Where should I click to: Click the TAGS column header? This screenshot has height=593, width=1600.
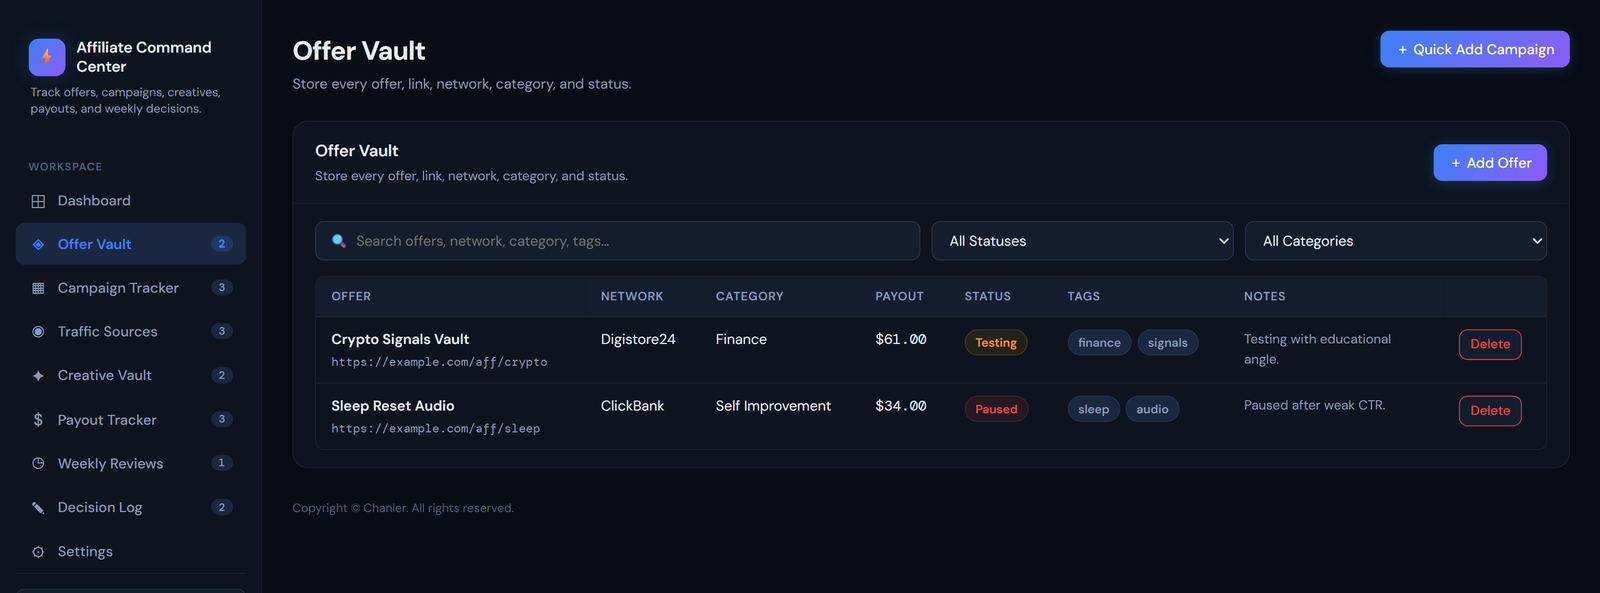[x=1084, y=297]
